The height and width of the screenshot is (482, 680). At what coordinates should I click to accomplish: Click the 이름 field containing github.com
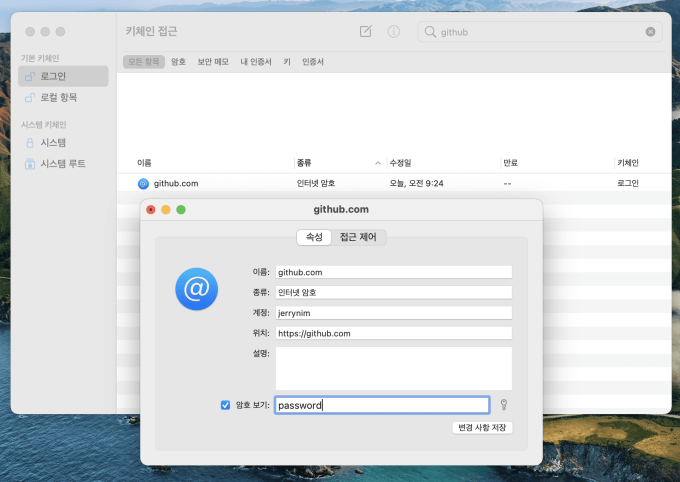(x=393, y=272)
